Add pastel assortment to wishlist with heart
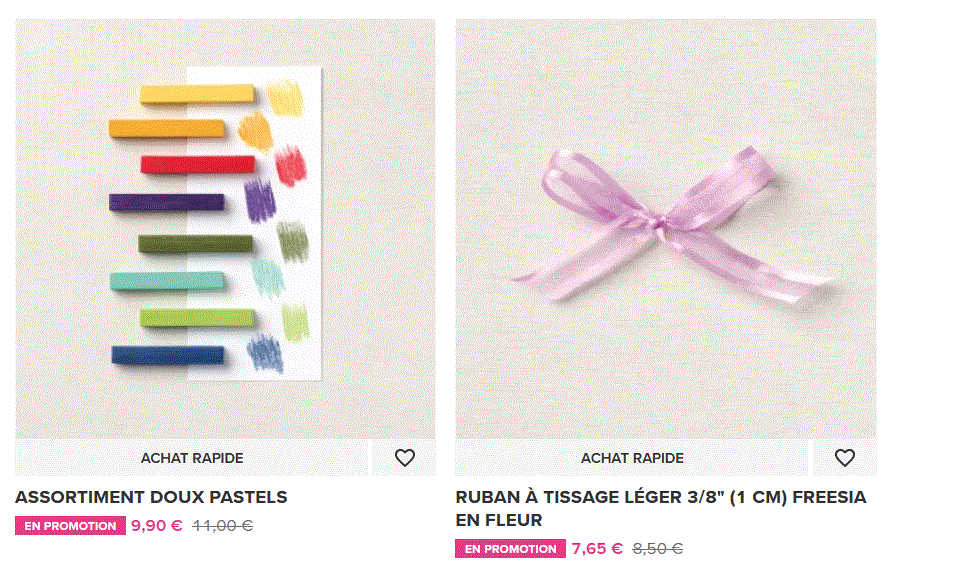957x573 pixels. tap(404, 458)
